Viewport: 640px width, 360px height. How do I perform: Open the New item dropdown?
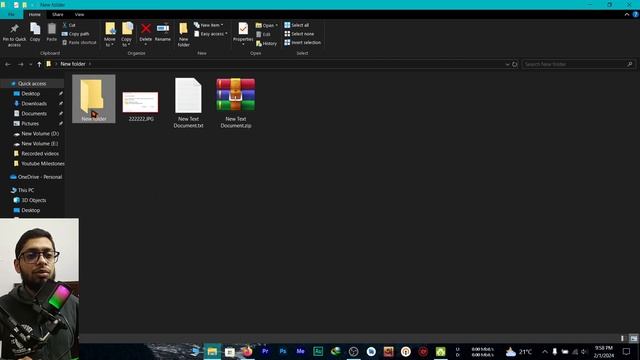[x=209, y=25]
